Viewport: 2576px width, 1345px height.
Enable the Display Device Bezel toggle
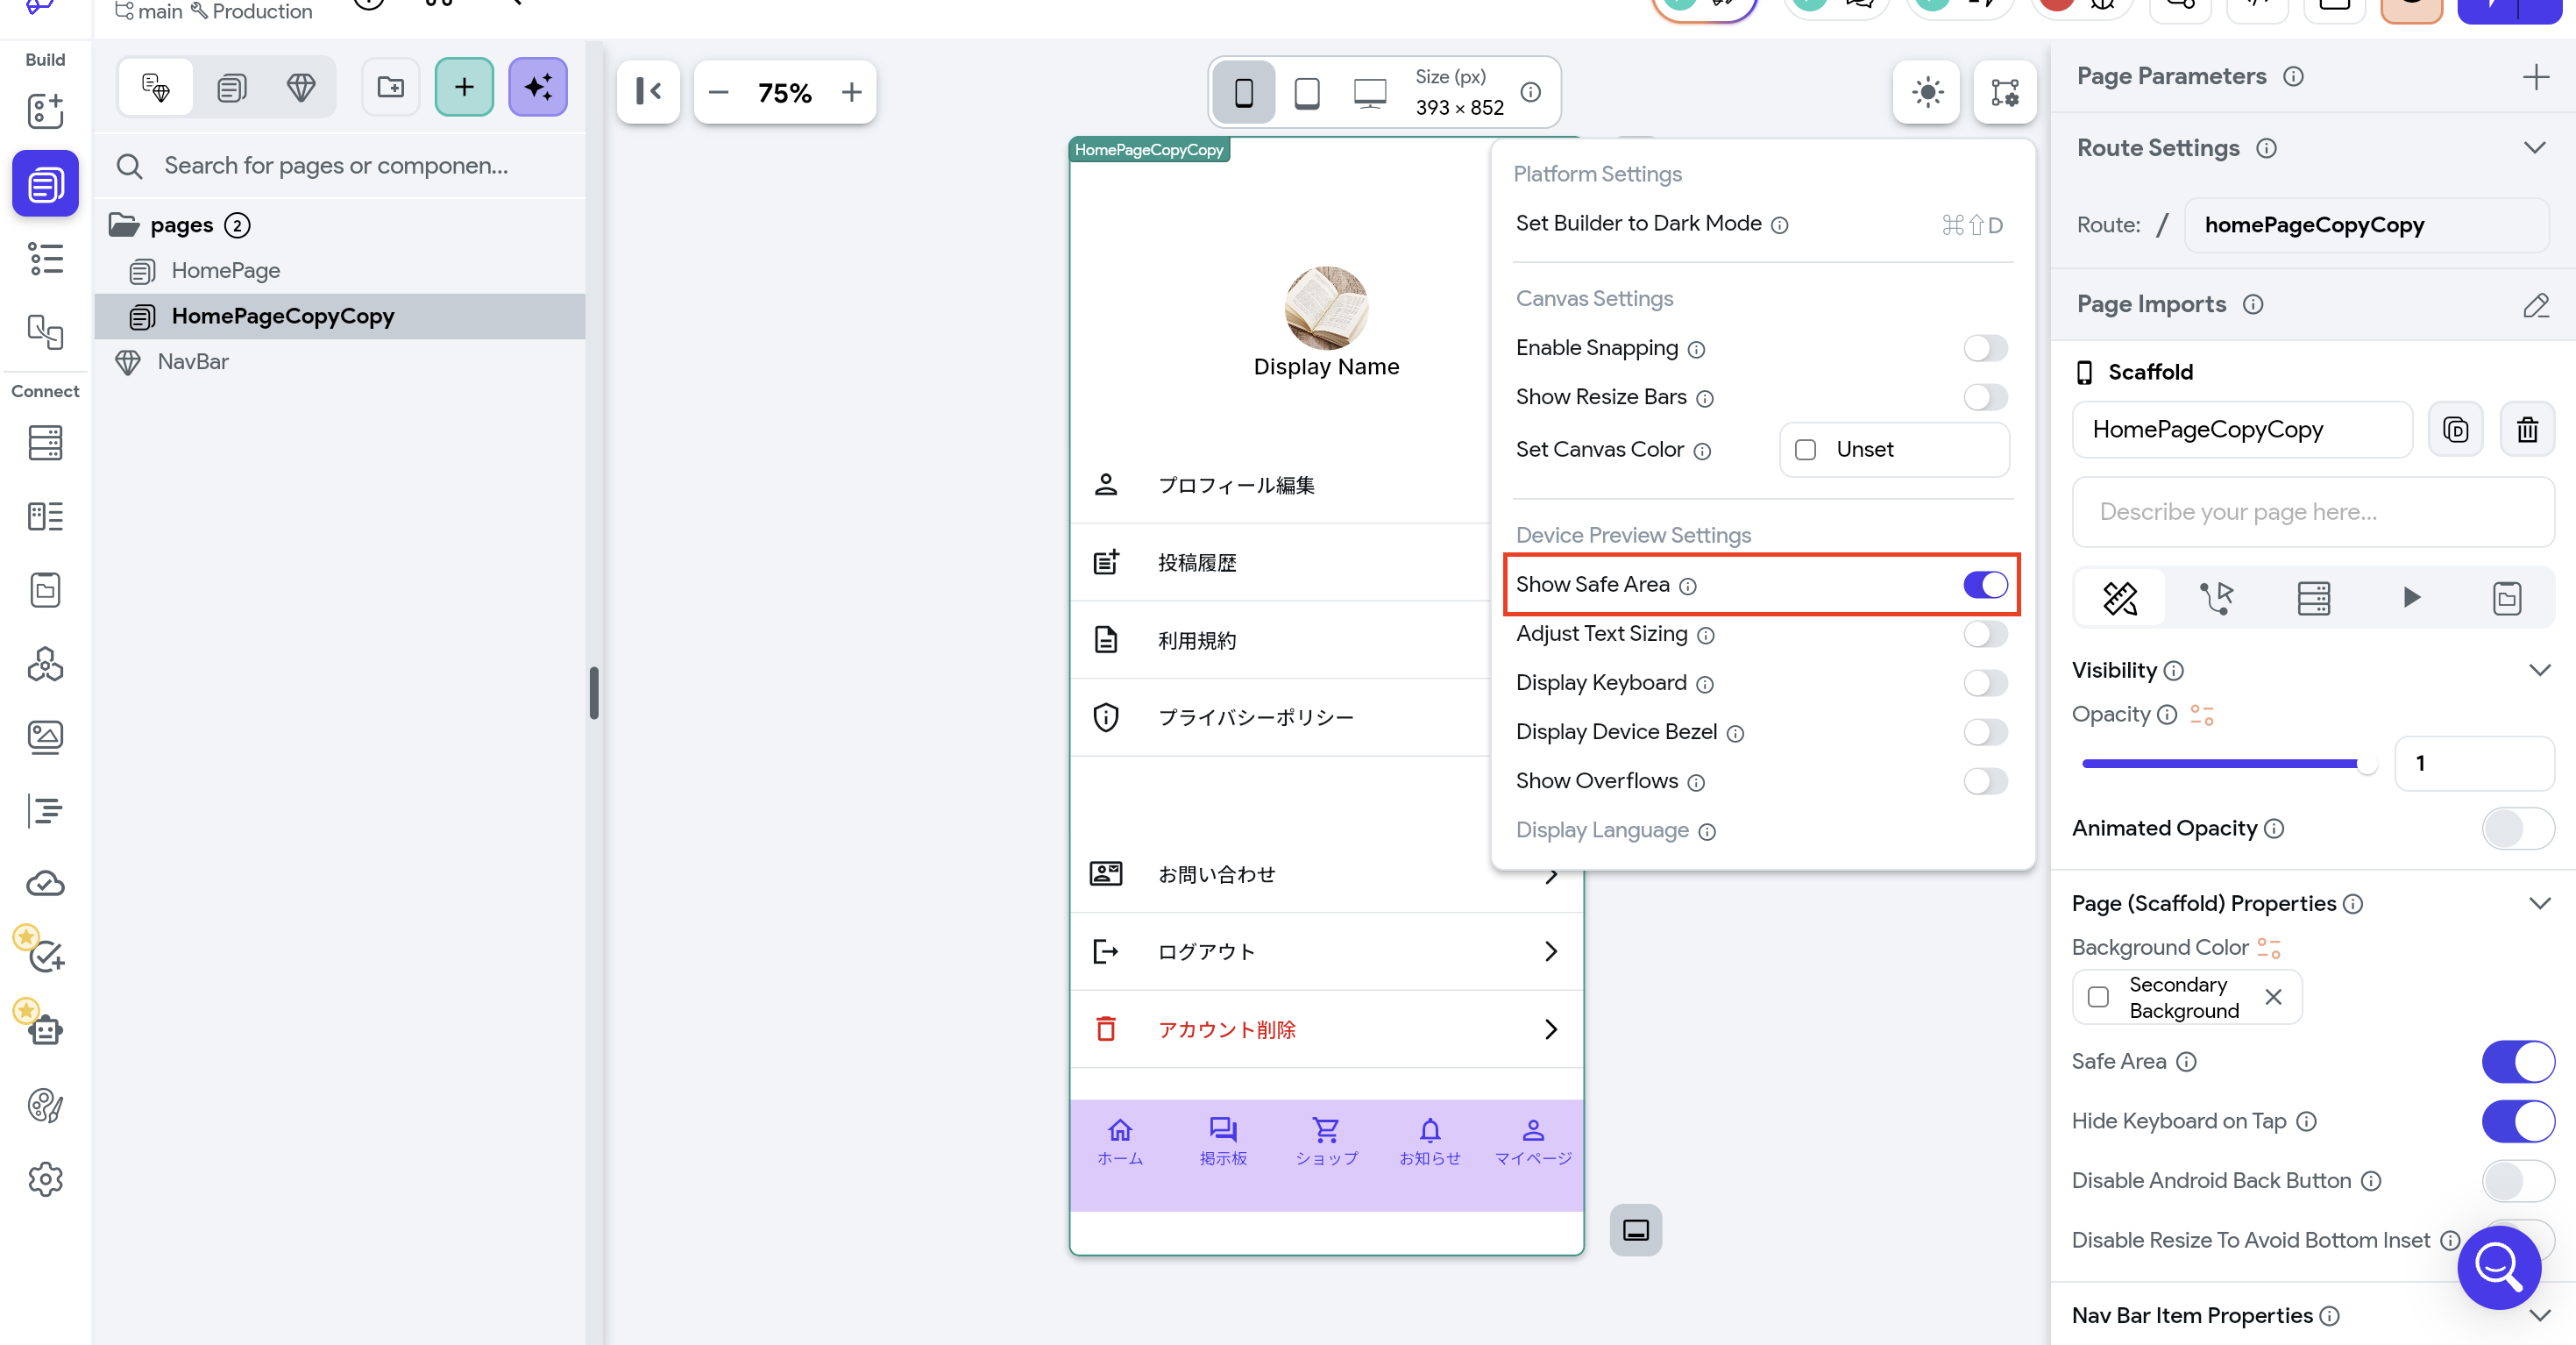[1984, 732]
